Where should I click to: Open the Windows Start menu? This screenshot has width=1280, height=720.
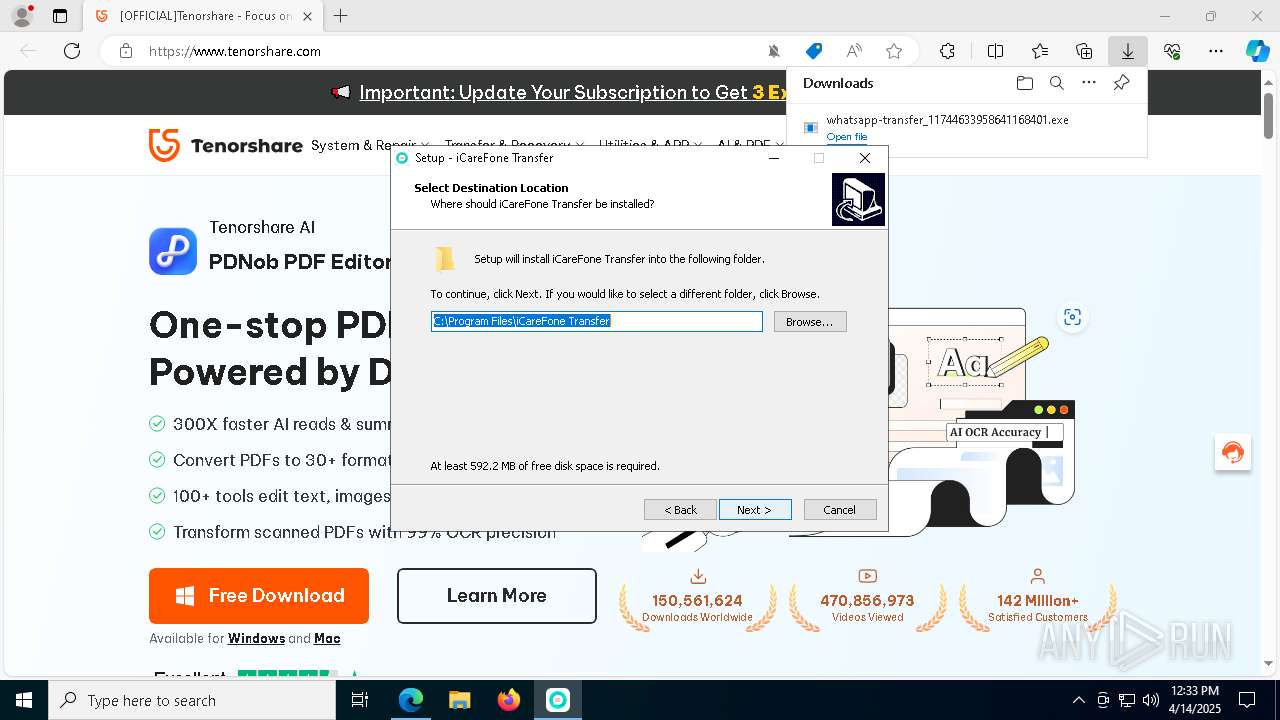(24, 700)
